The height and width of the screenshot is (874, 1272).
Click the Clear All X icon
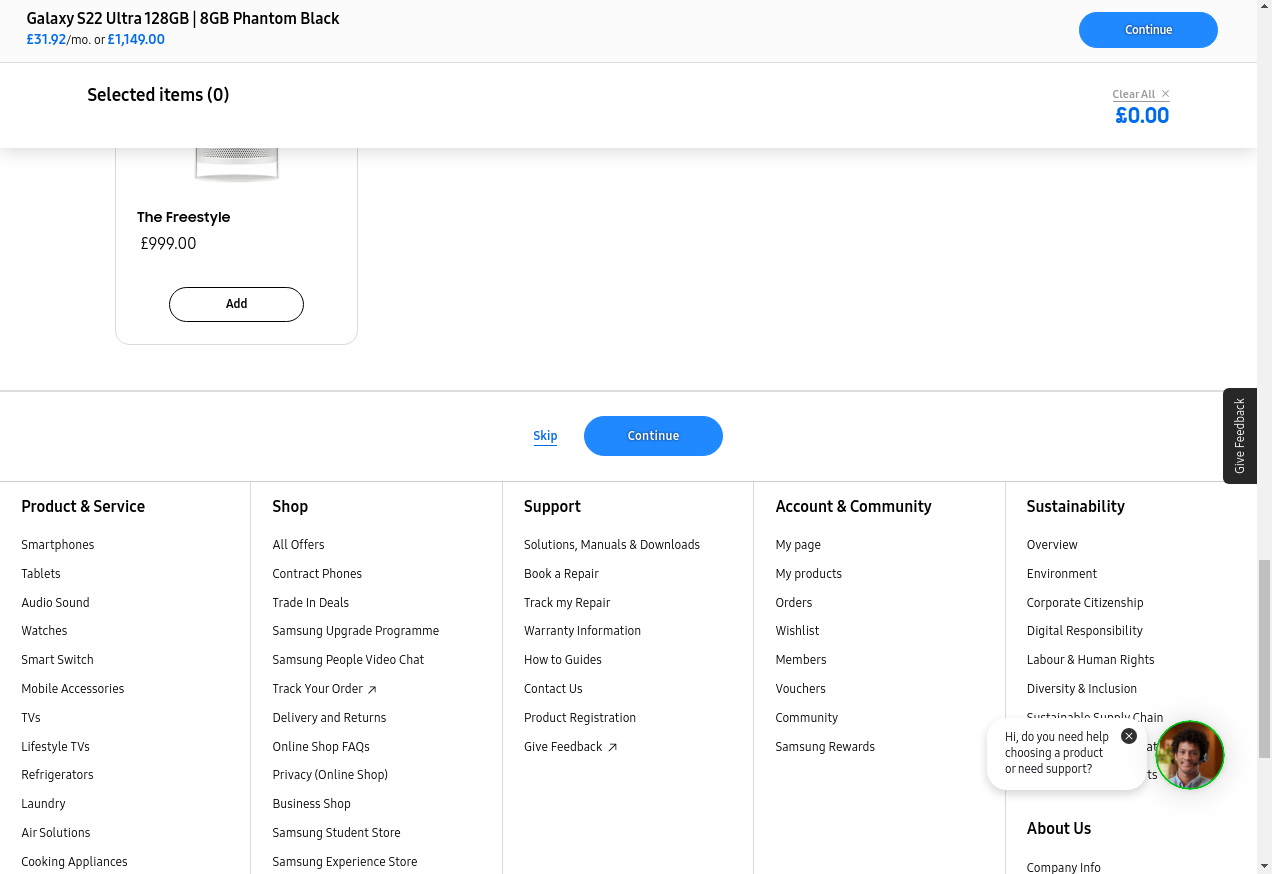(1165, 94)
